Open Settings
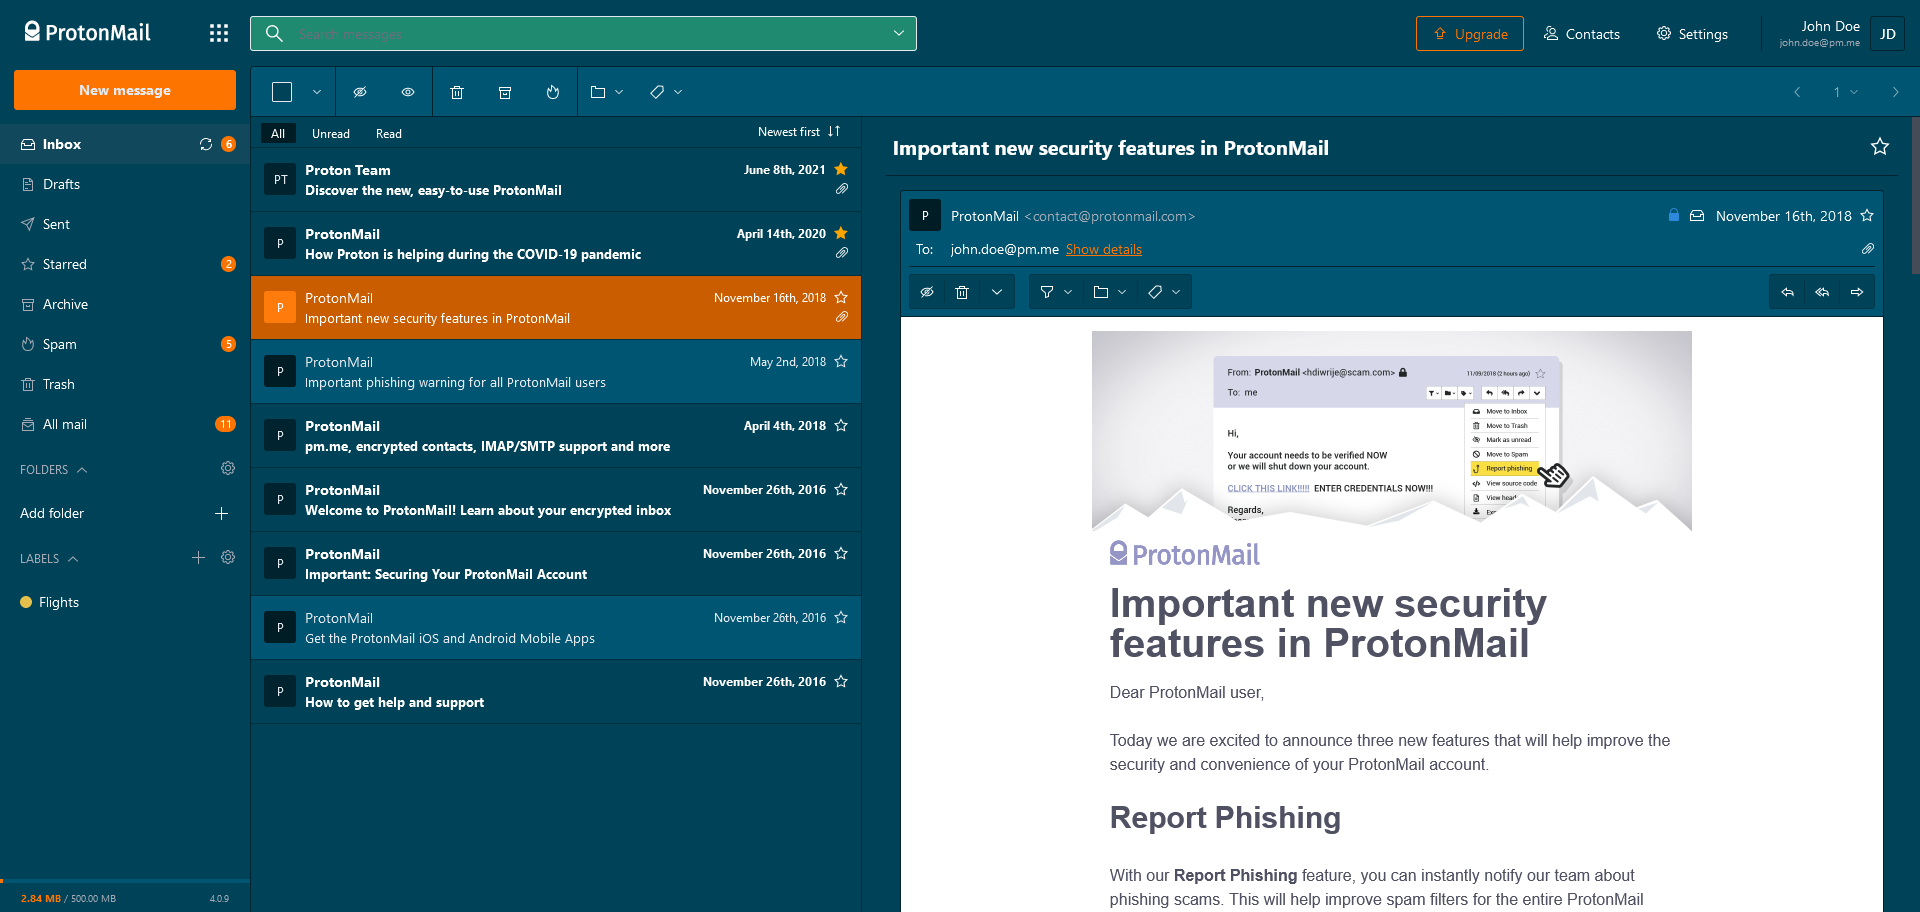The width and height of the screenshot is (1920, 912). 1692,34
